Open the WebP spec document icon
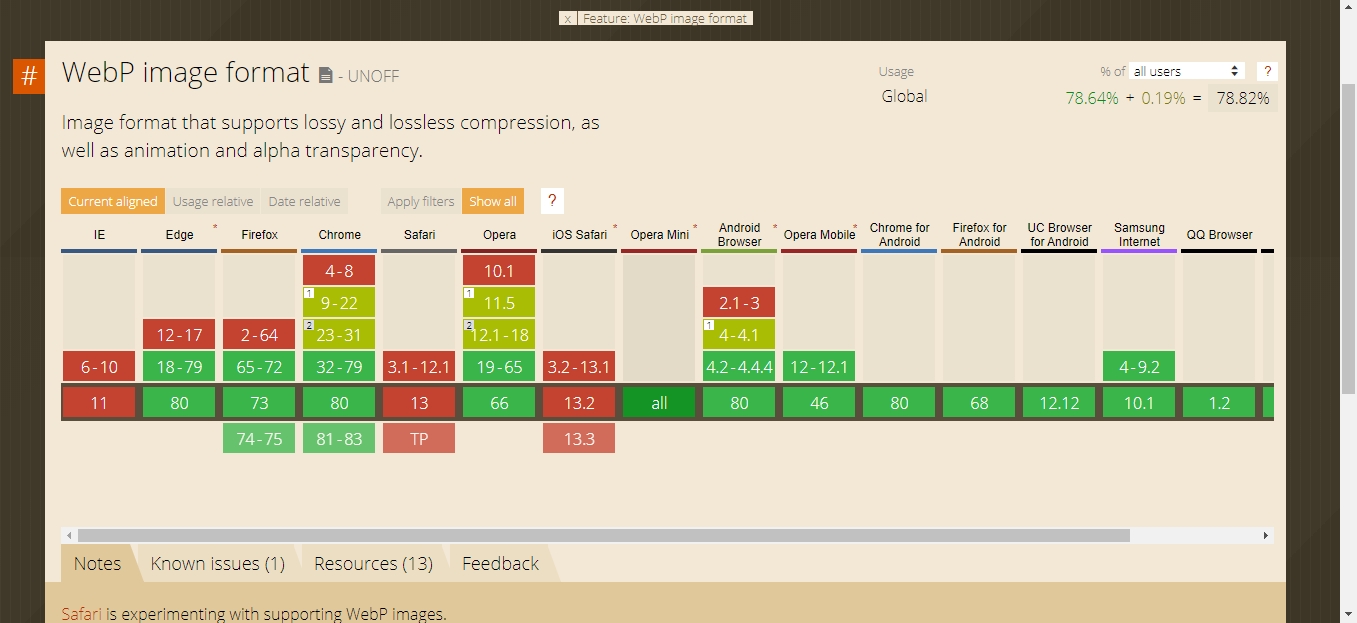Image resolution: width=1357 pixels, height=623 pixels. [x=325, y=75]
